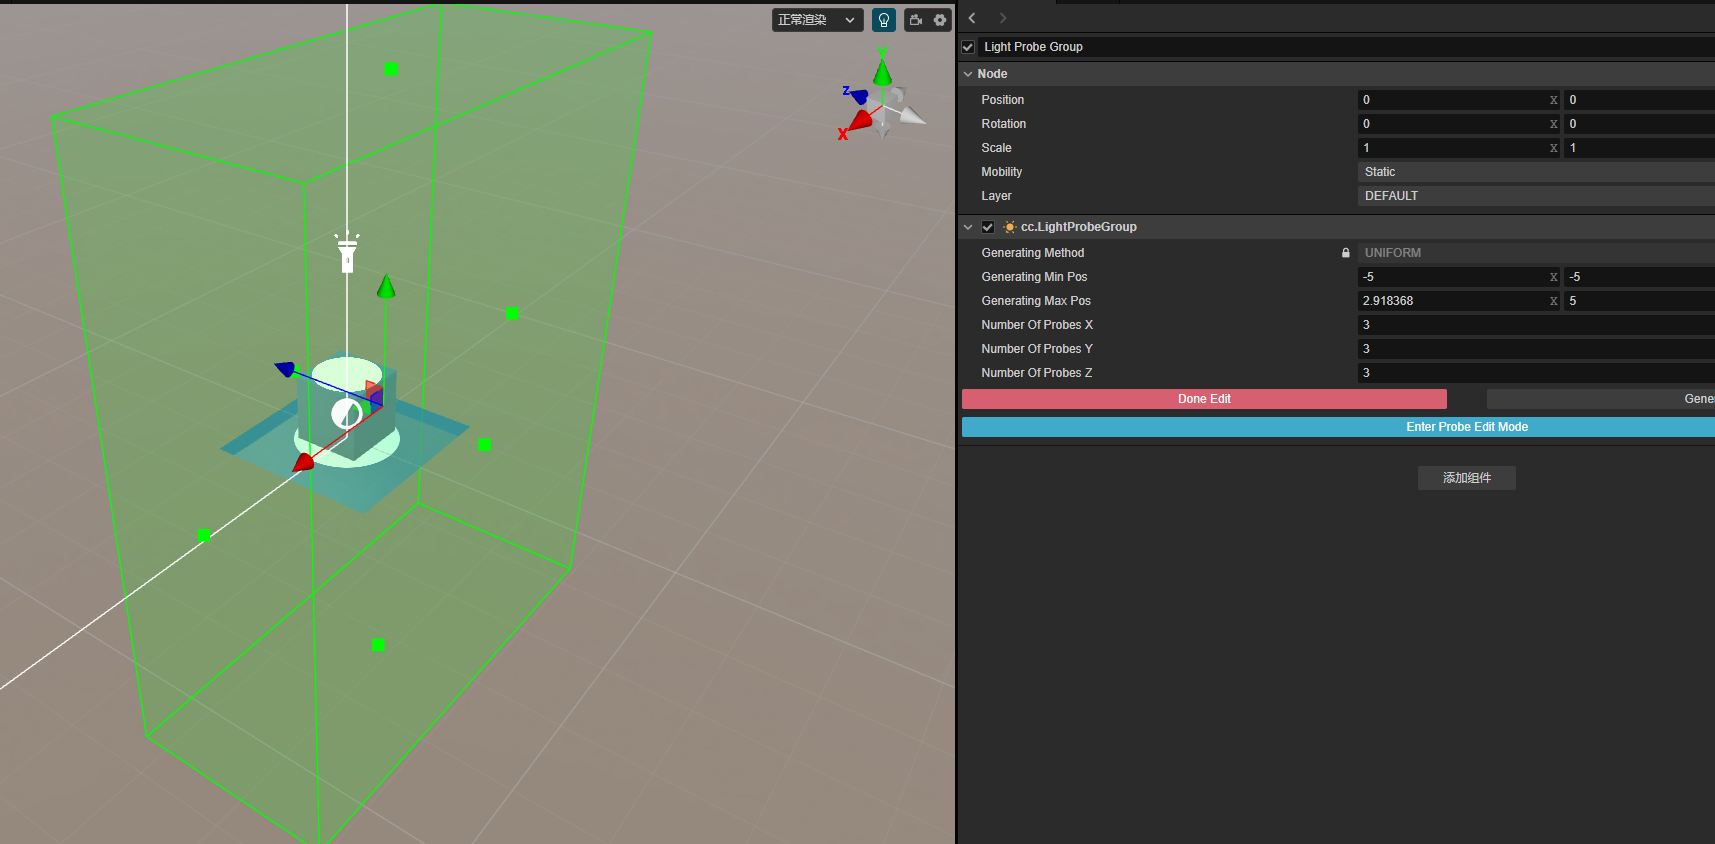Select the white flashlight spotlight icon in the scene
This screenshot has height=844, width=1715.
coord(347,252)
